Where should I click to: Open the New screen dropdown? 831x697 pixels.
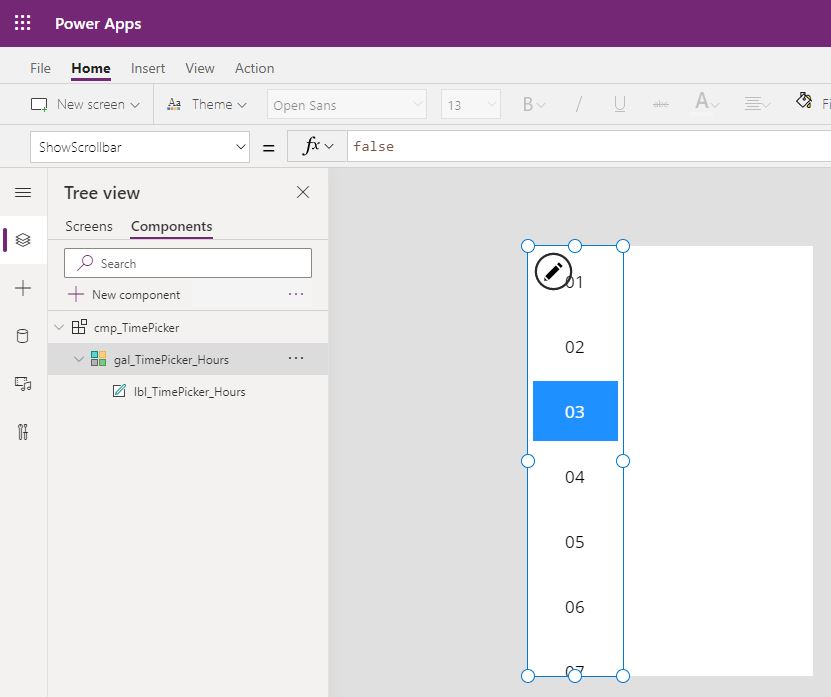click(85, 104)
